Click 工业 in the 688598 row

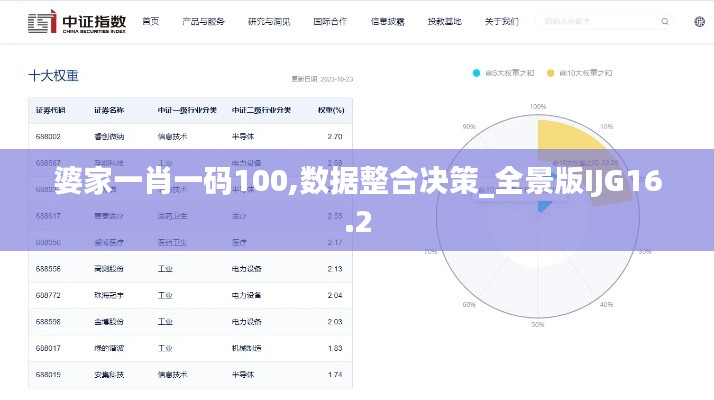(165, 322)
